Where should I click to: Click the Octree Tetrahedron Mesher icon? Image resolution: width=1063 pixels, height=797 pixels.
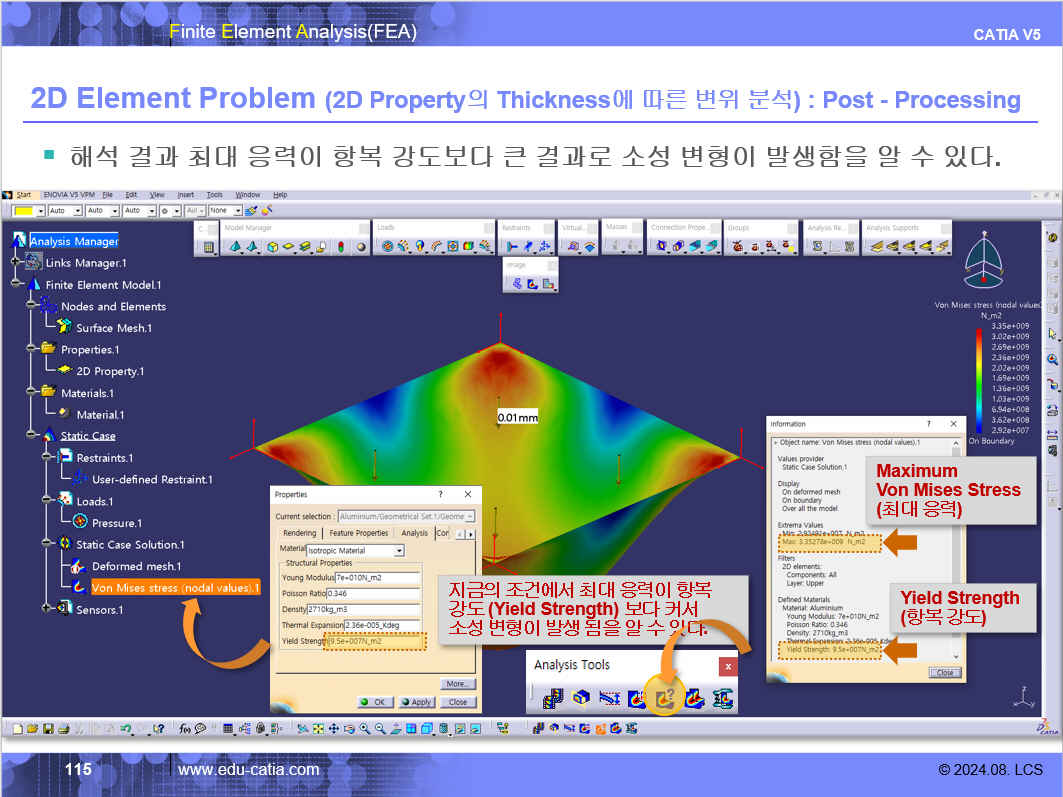(x=235, y=246)
